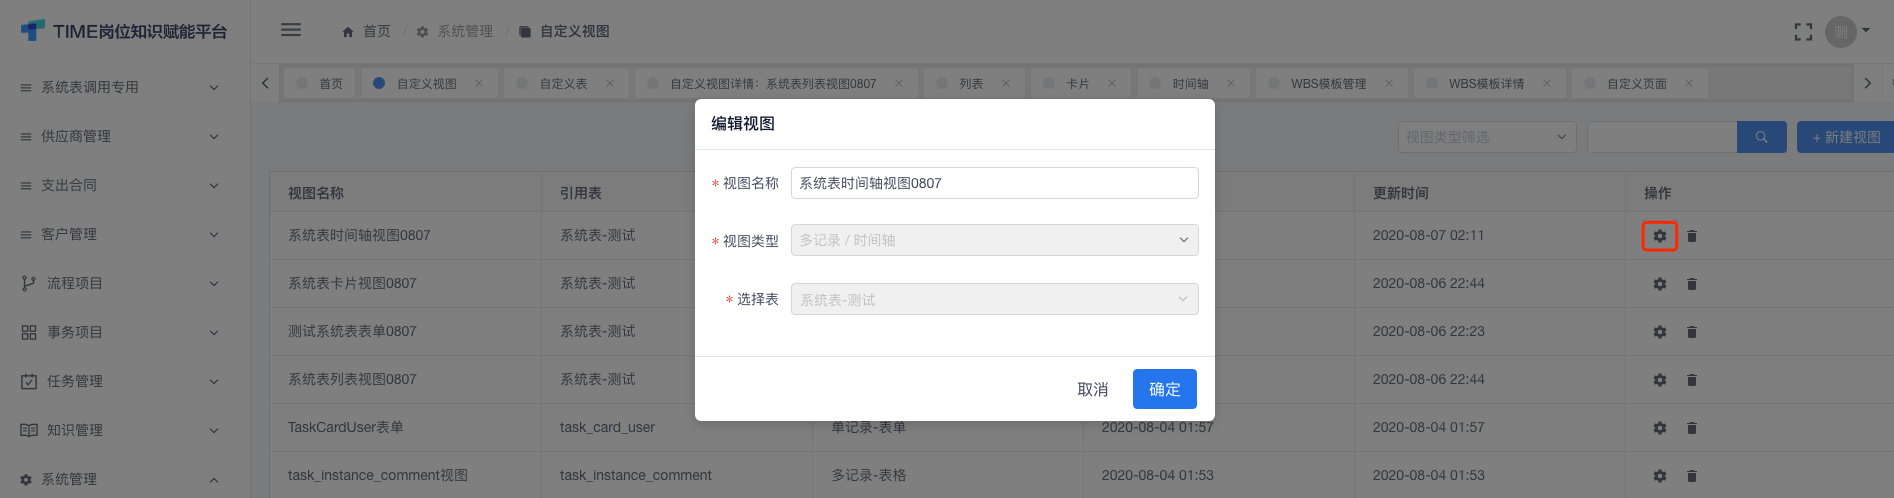
Task: Open the 选择表 dropdown in dialog
Action: point(994,299)
